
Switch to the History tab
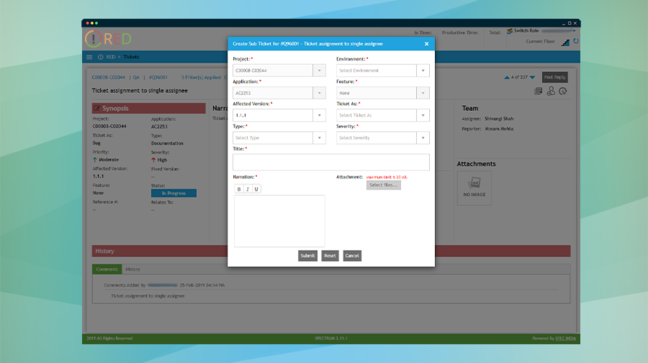click(133, 269)
